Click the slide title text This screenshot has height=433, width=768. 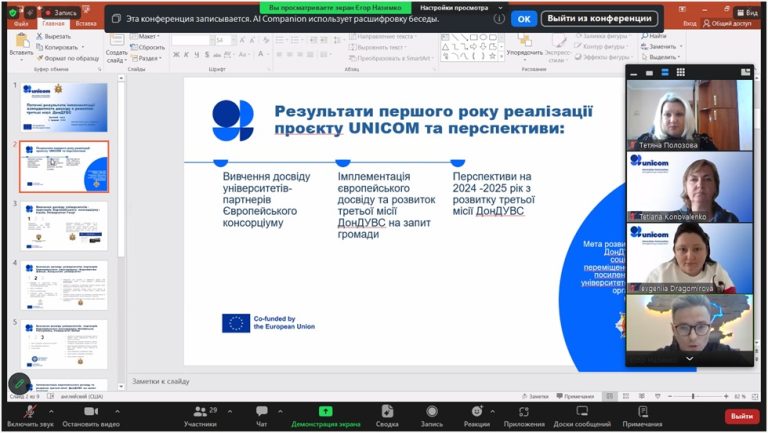pyautogui.click(x=433, y=120)
